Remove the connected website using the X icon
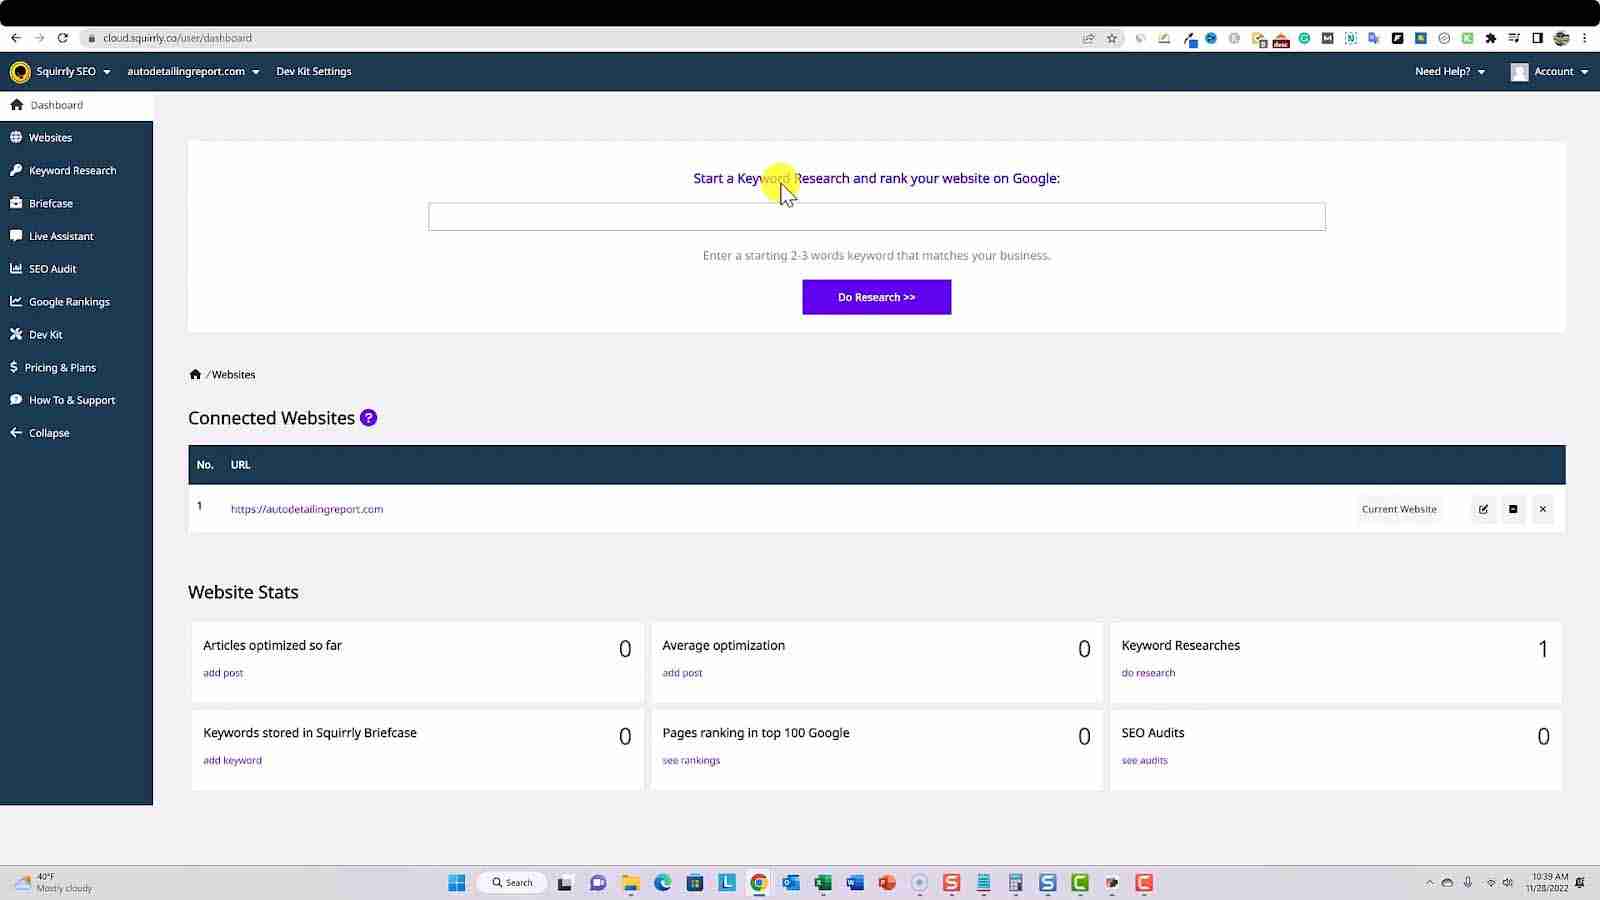 (1543, 509)
